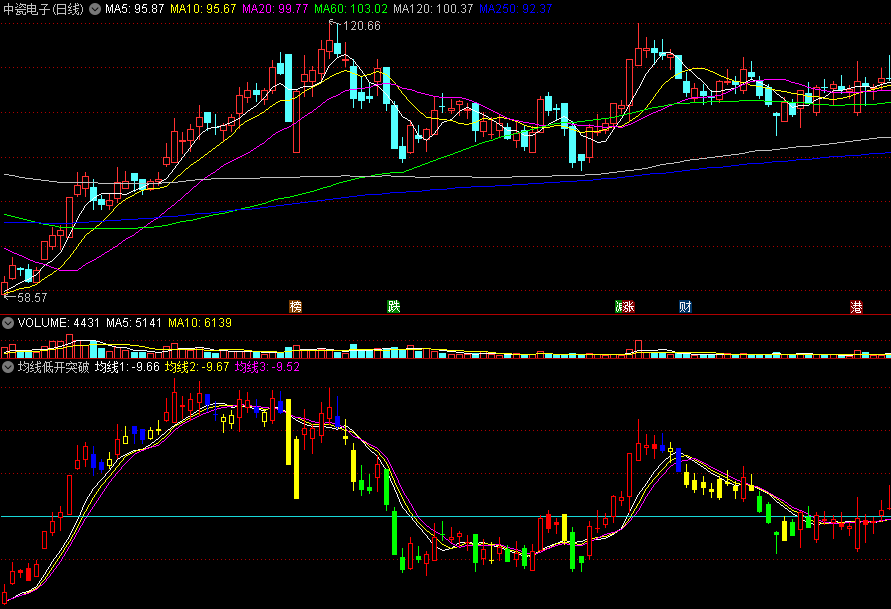Select the MA250: 92.37 label
Screen dimensions: 891x609
coord(515,9)
